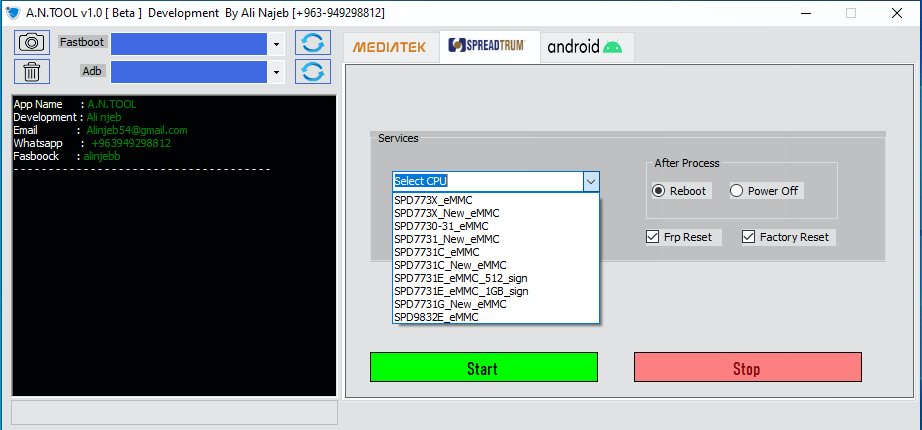The width and height of the screenshot is (922, 430).
Task: Click the +963949298812 Whatsapp number
Action: click(x=131, y=143)
